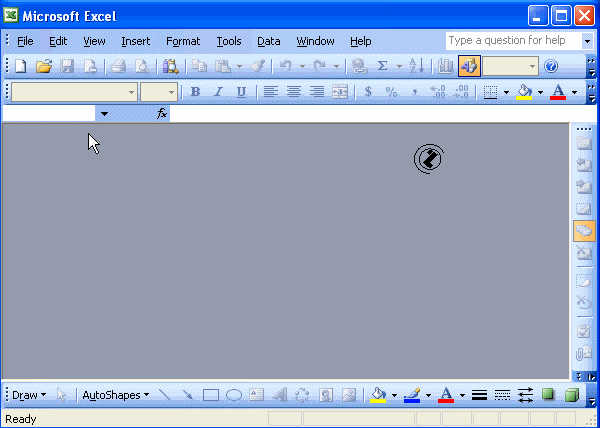Click the Paste clipboard icon

(x=223, y=67)
